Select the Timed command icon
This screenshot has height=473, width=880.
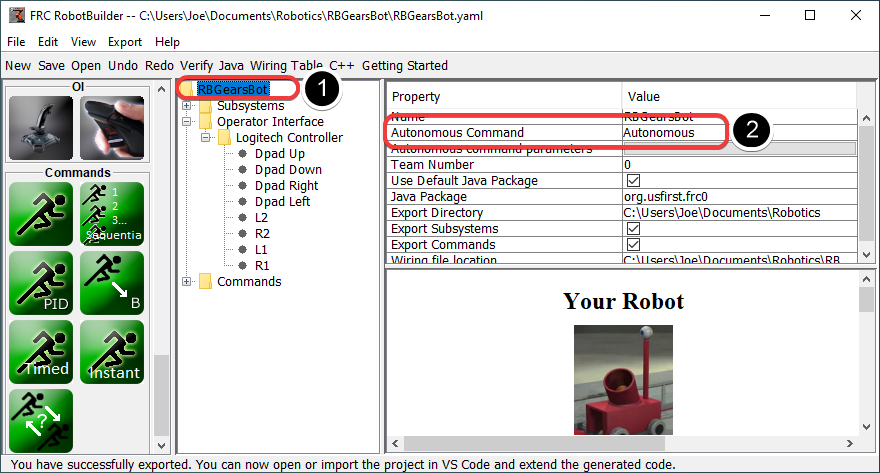click(x=41, y=352)
